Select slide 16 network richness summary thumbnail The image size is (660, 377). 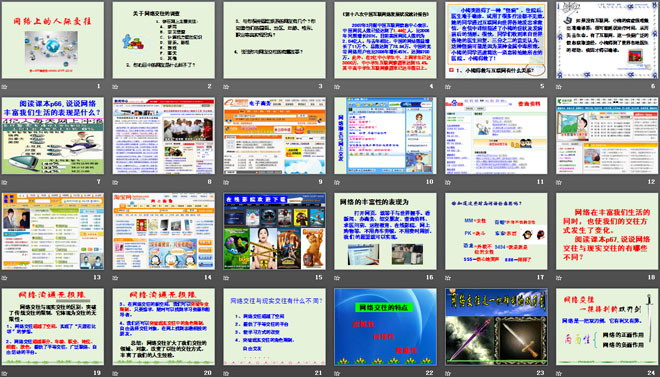pos(385,231)
